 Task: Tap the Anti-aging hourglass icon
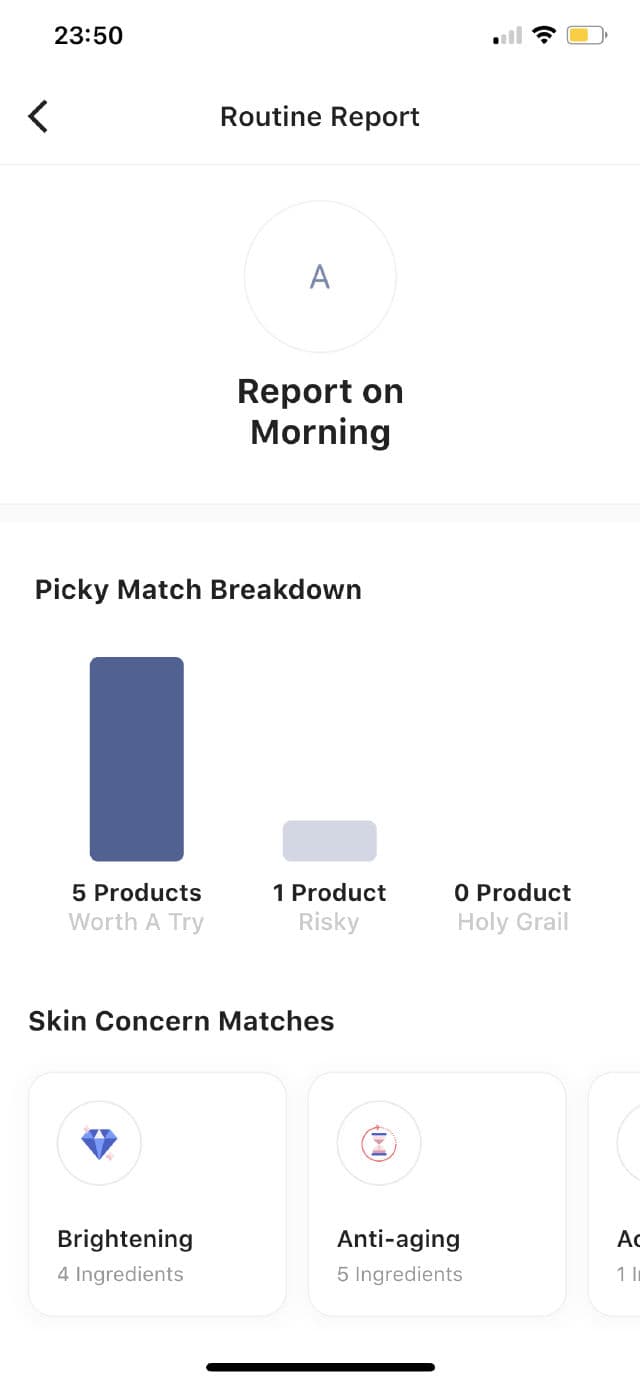pos(379,1142)
